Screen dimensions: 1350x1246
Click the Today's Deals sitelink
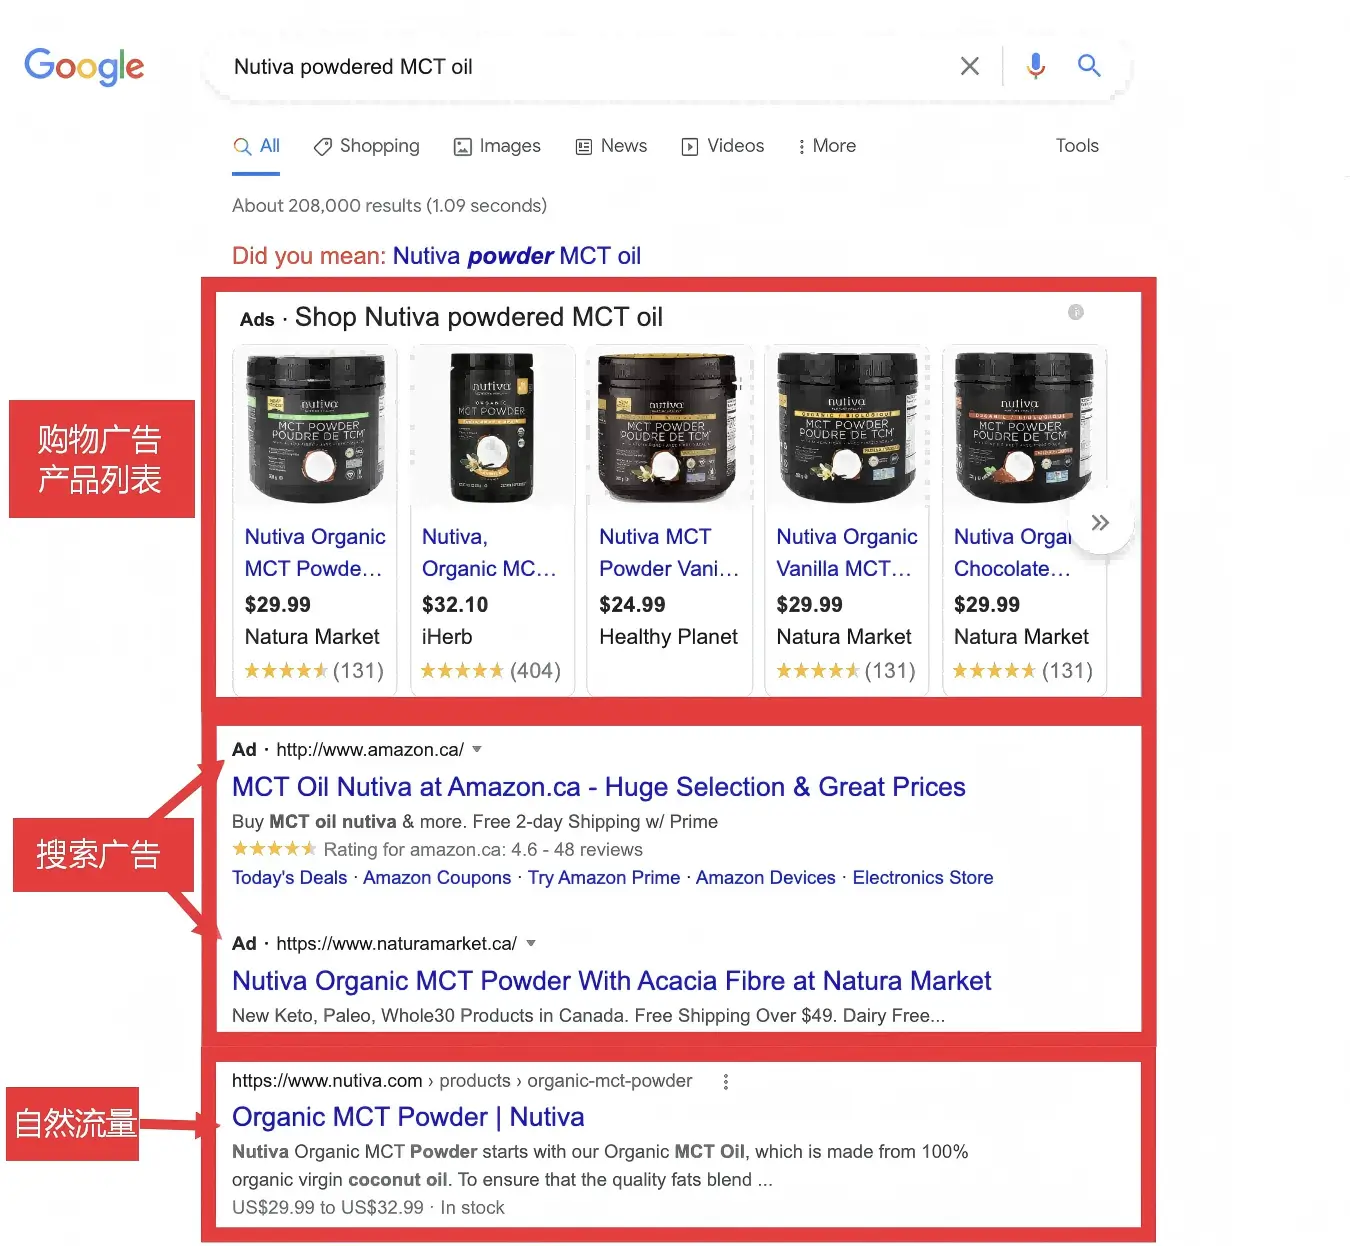coord(289,878)
